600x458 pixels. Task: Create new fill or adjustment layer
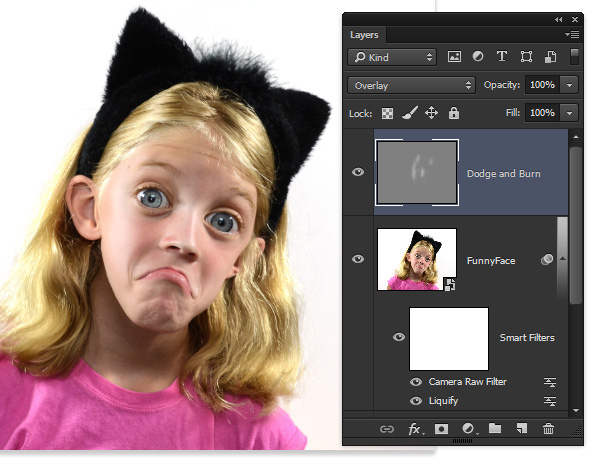(x=469, y=429)
